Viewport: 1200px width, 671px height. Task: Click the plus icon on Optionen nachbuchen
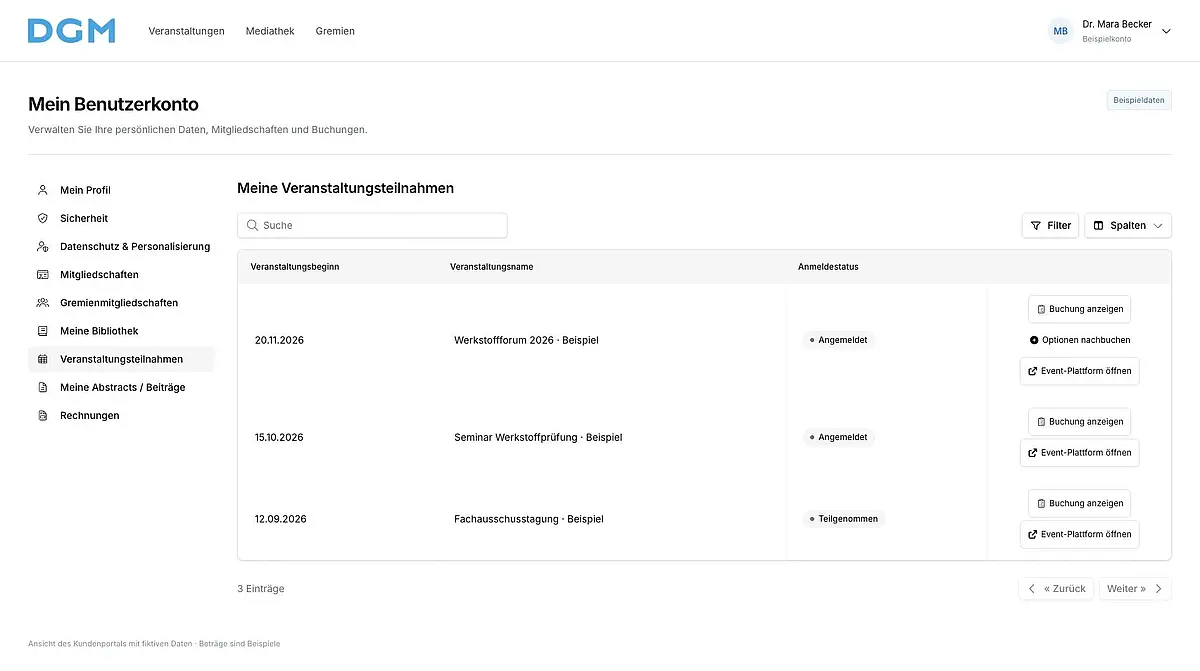[1034, 340]
